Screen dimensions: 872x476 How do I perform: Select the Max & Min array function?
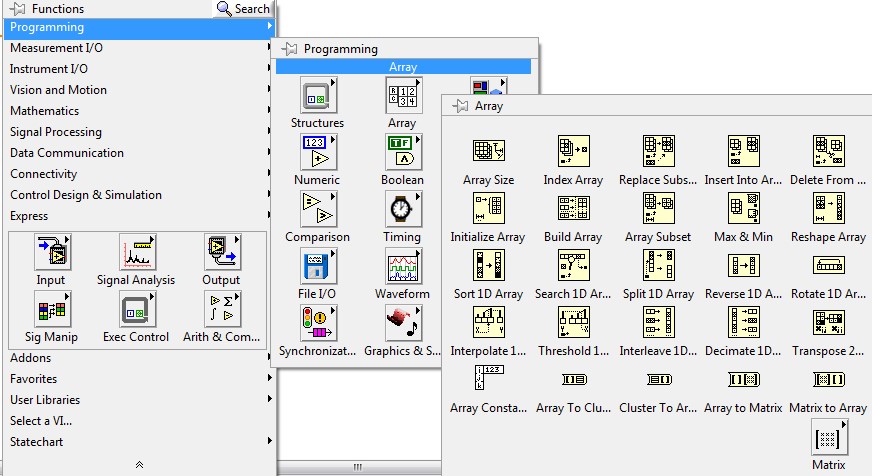pyautogui.click(x=744, y=208)
